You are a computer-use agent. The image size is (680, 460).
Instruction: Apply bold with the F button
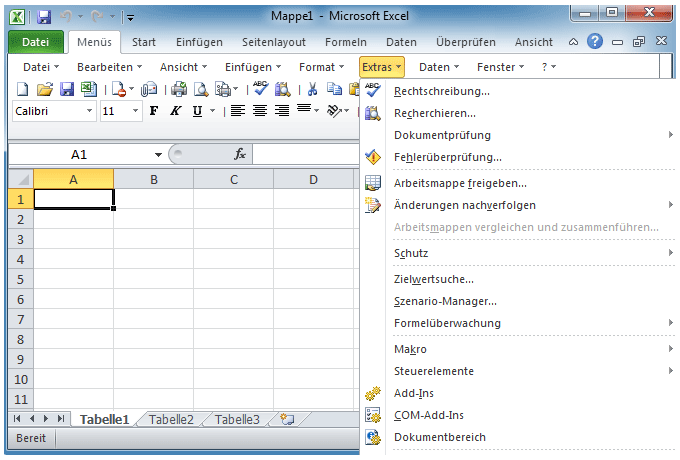(x=154, y=111)
